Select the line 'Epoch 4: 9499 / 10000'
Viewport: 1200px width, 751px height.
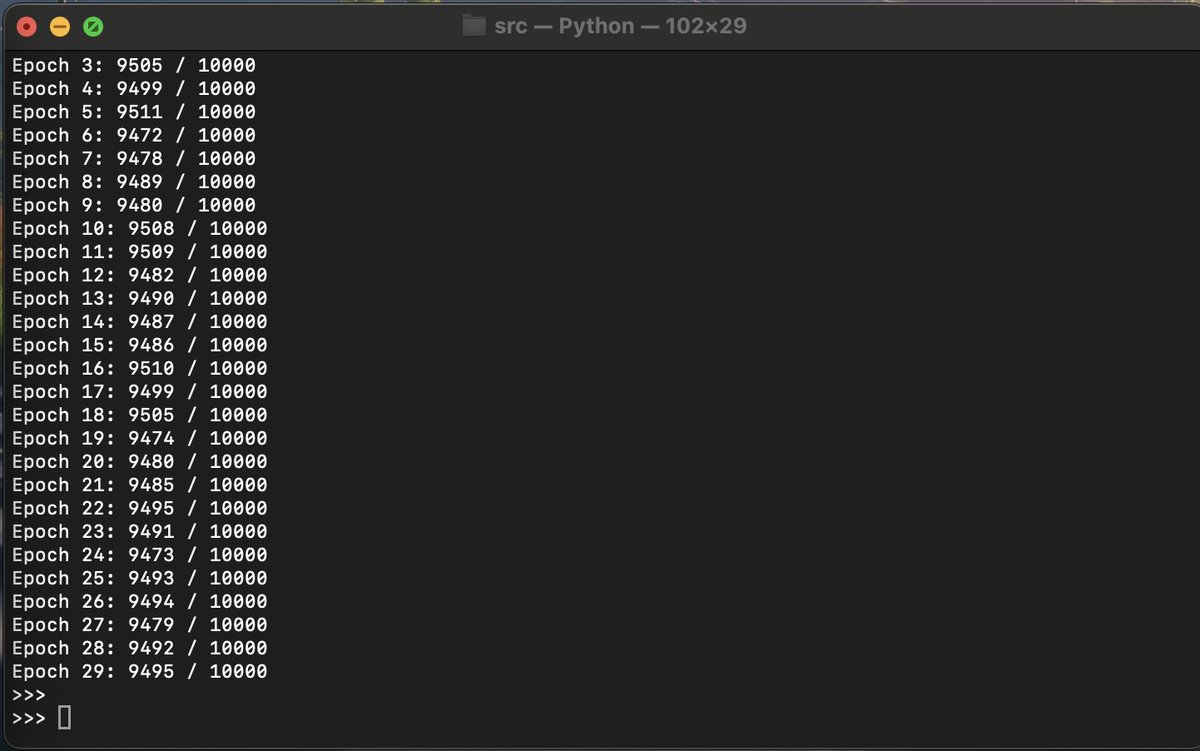click(x=134, y=89)
